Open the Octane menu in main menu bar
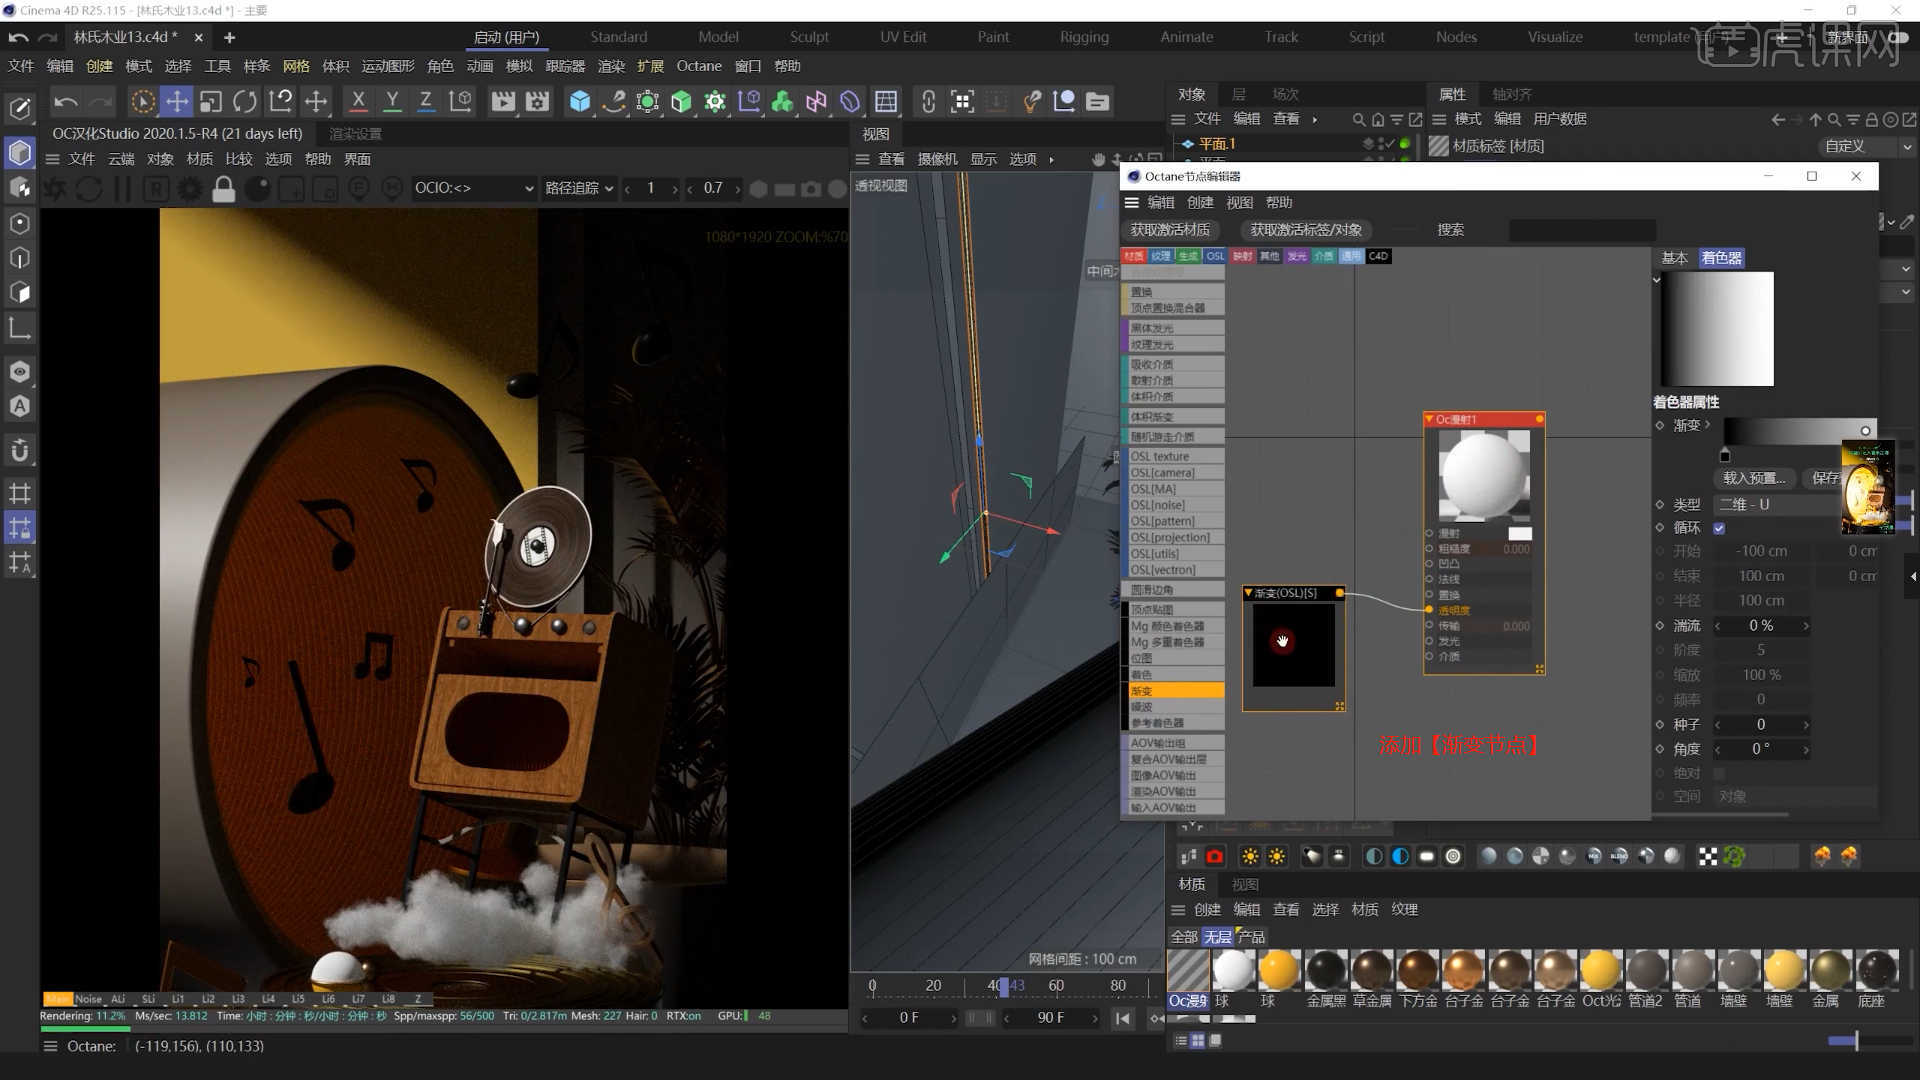This screenshot has height=1080, width=1920. 698,66
